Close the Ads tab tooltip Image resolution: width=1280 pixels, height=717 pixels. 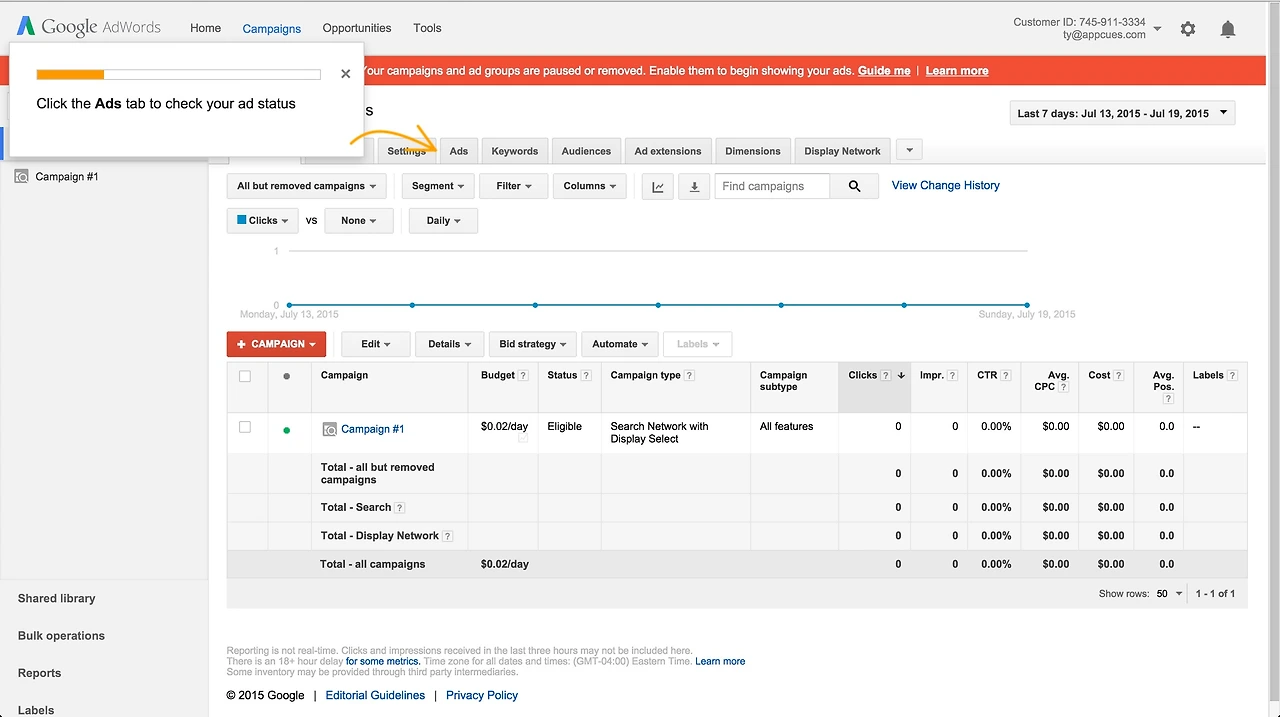(345, 74)
